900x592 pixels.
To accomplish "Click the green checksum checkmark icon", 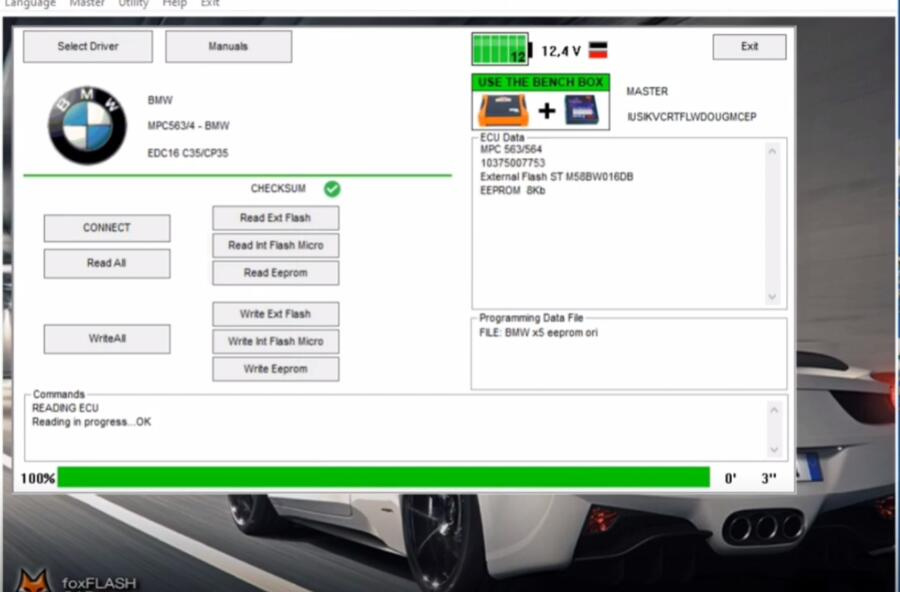I will [x=332, y=188].
